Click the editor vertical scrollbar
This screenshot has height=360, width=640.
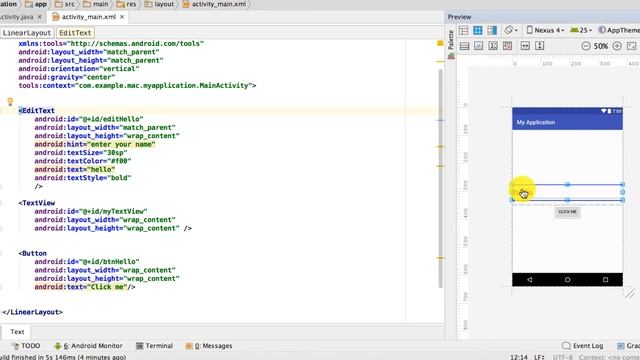(x=440, y=178)
